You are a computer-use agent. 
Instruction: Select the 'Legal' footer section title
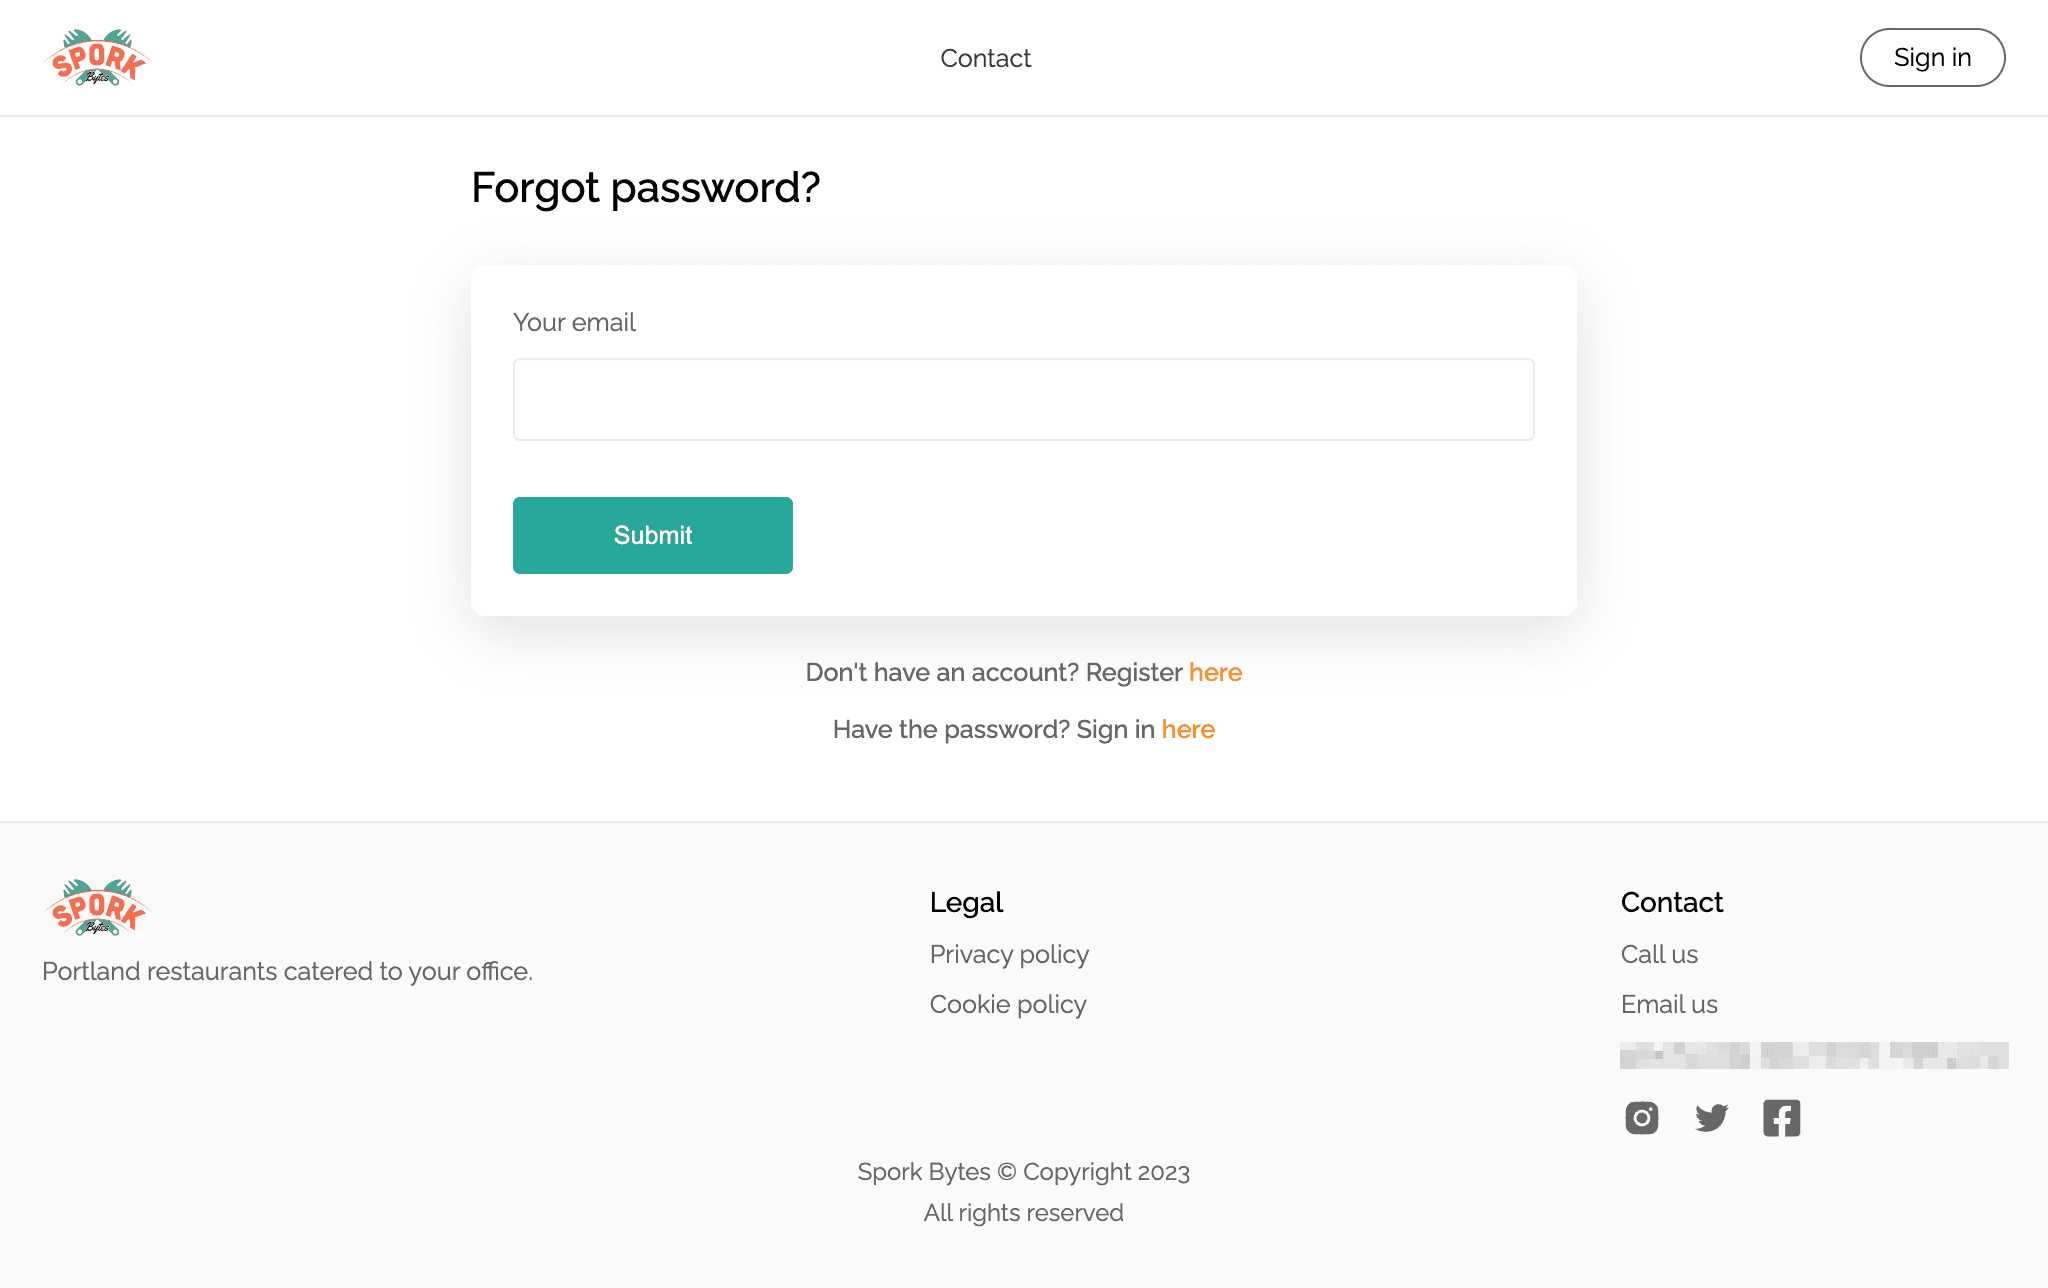coord(966,902)
